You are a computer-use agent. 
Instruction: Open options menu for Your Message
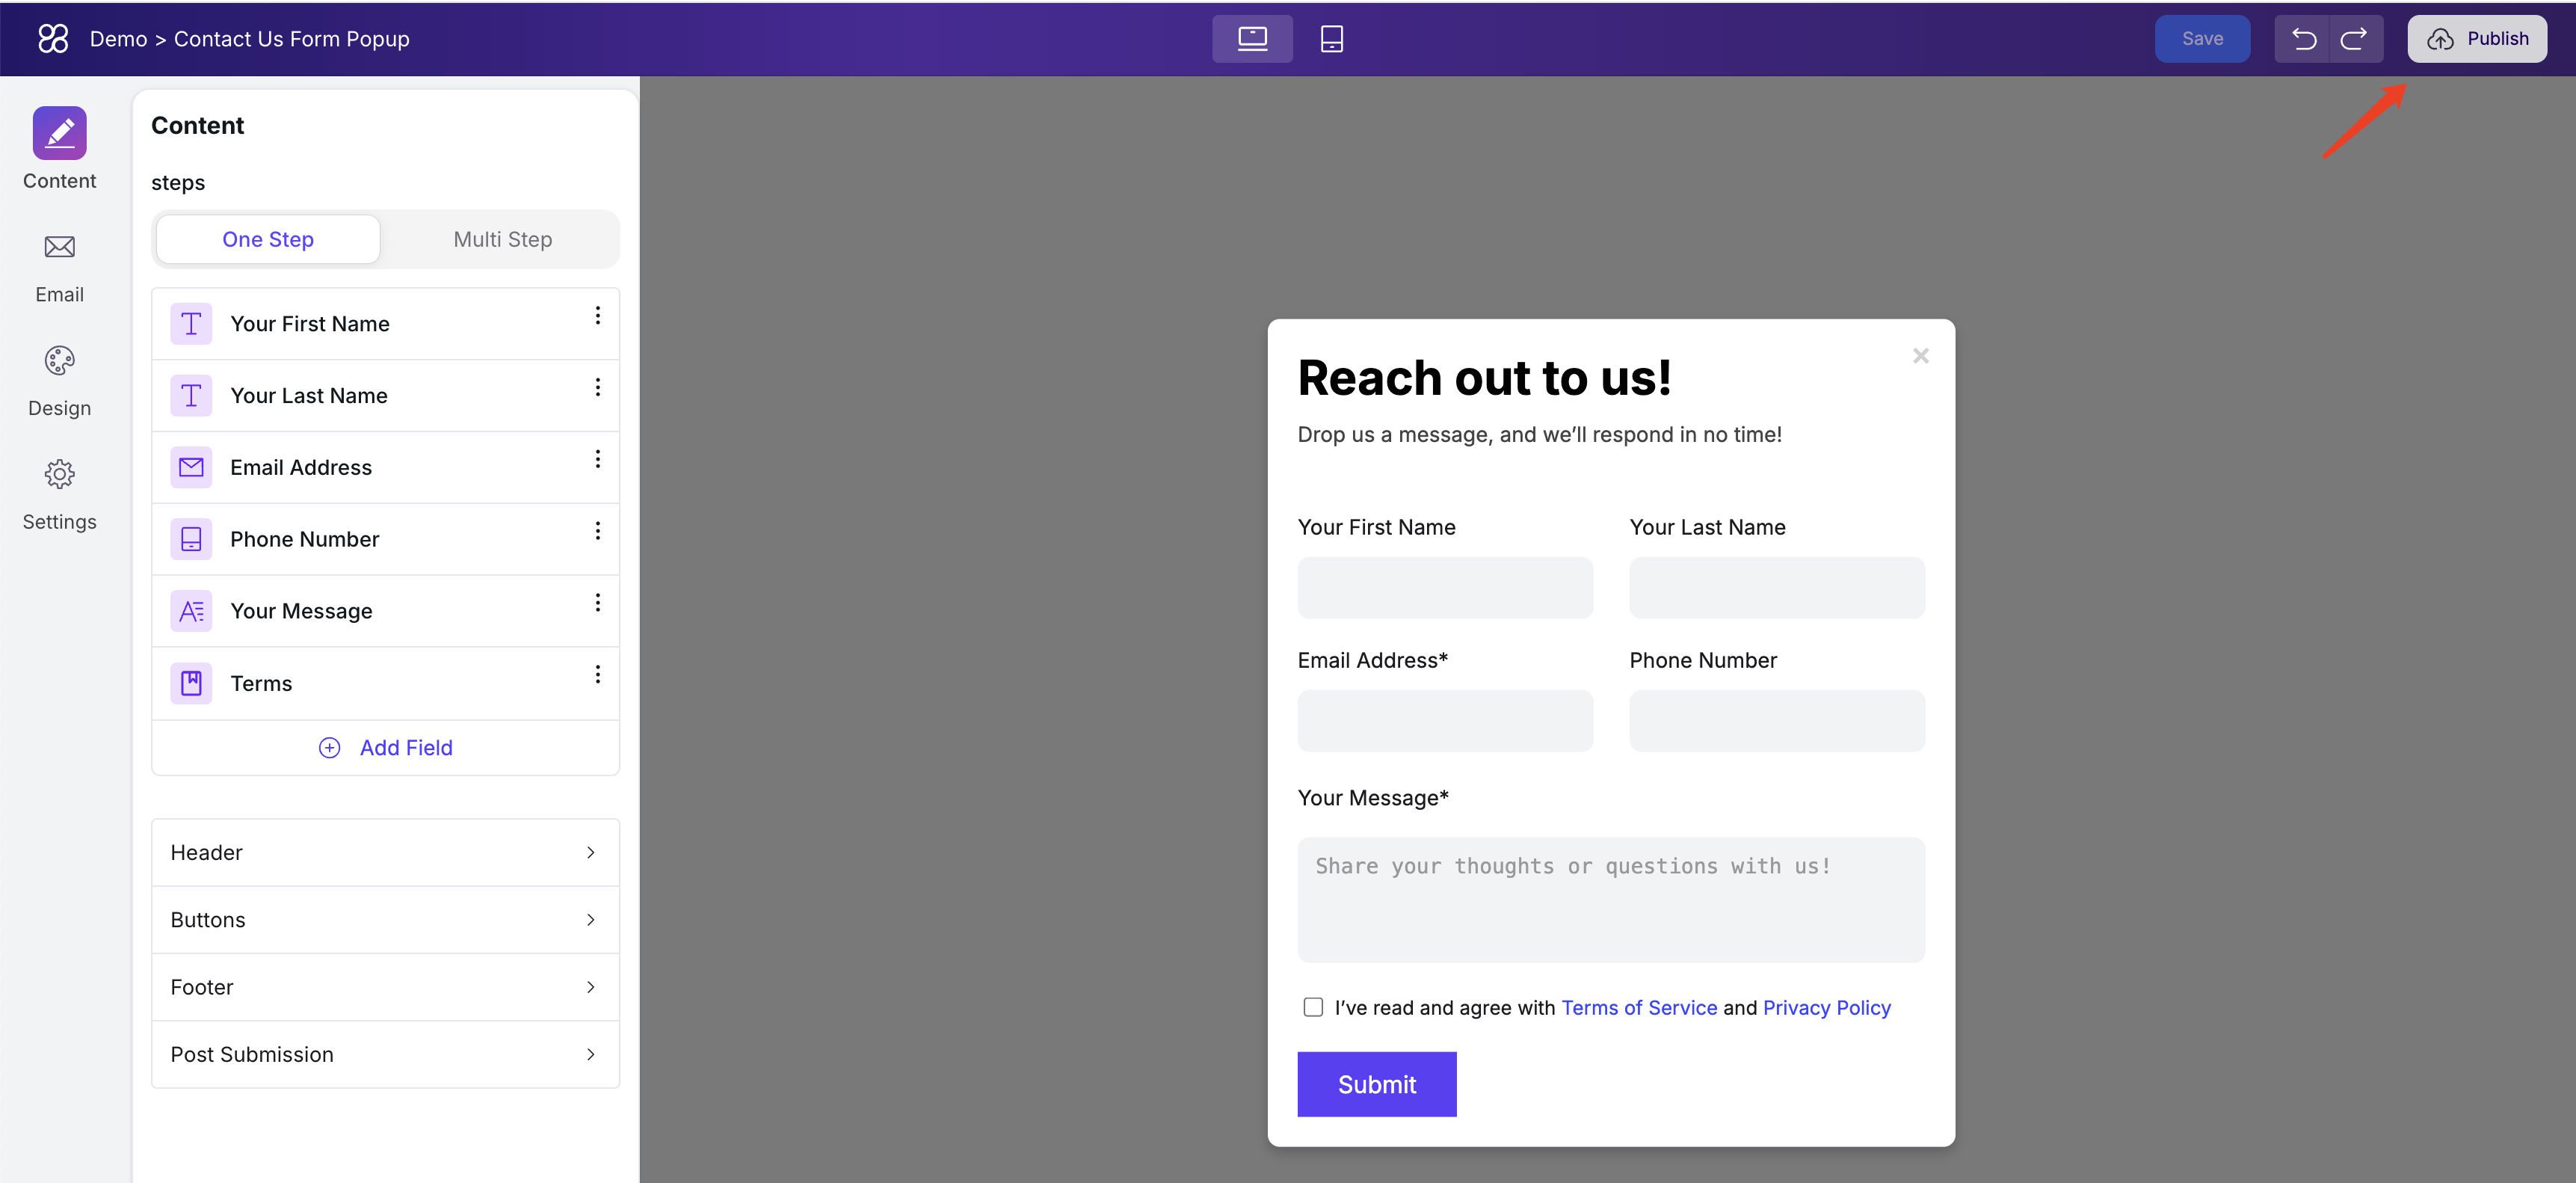[598, 603]
